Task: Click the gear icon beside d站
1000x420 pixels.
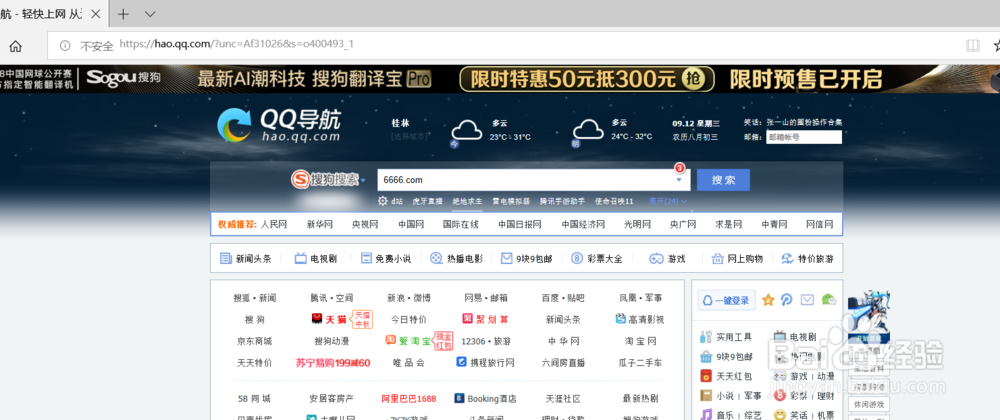Action: (x=383, y=201)
